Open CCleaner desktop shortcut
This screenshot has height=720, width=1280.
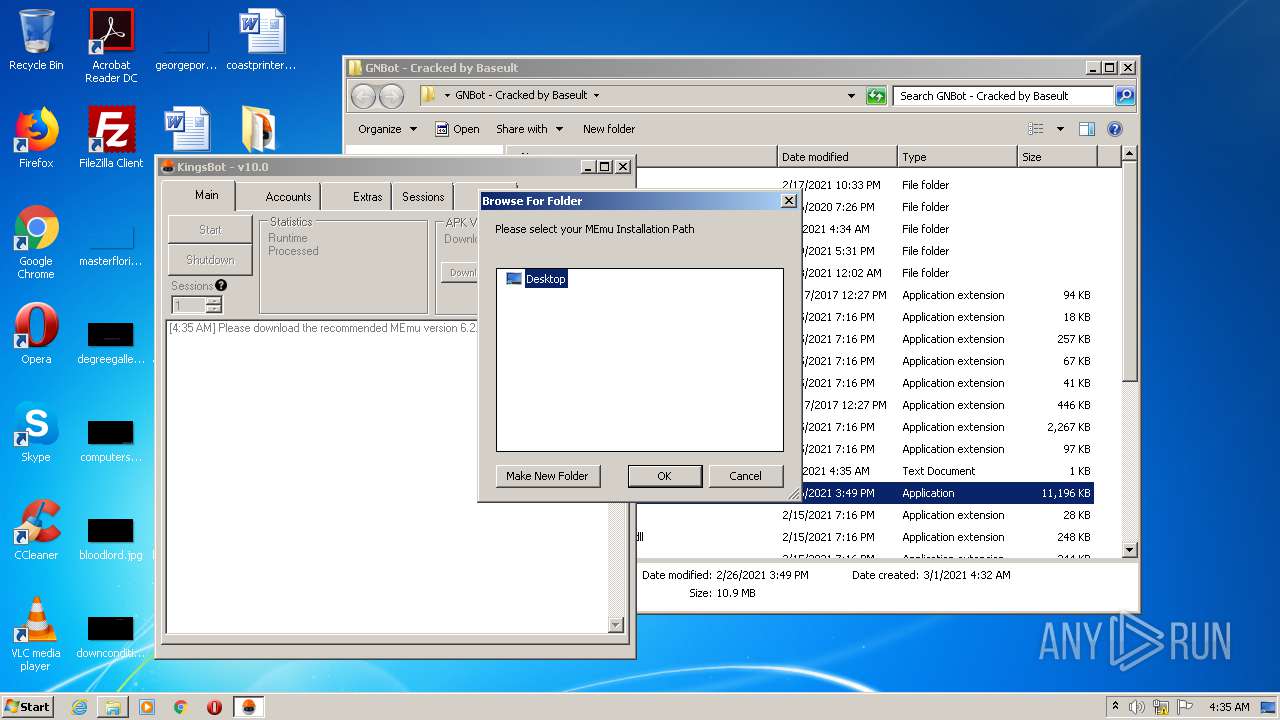(36, 530)
